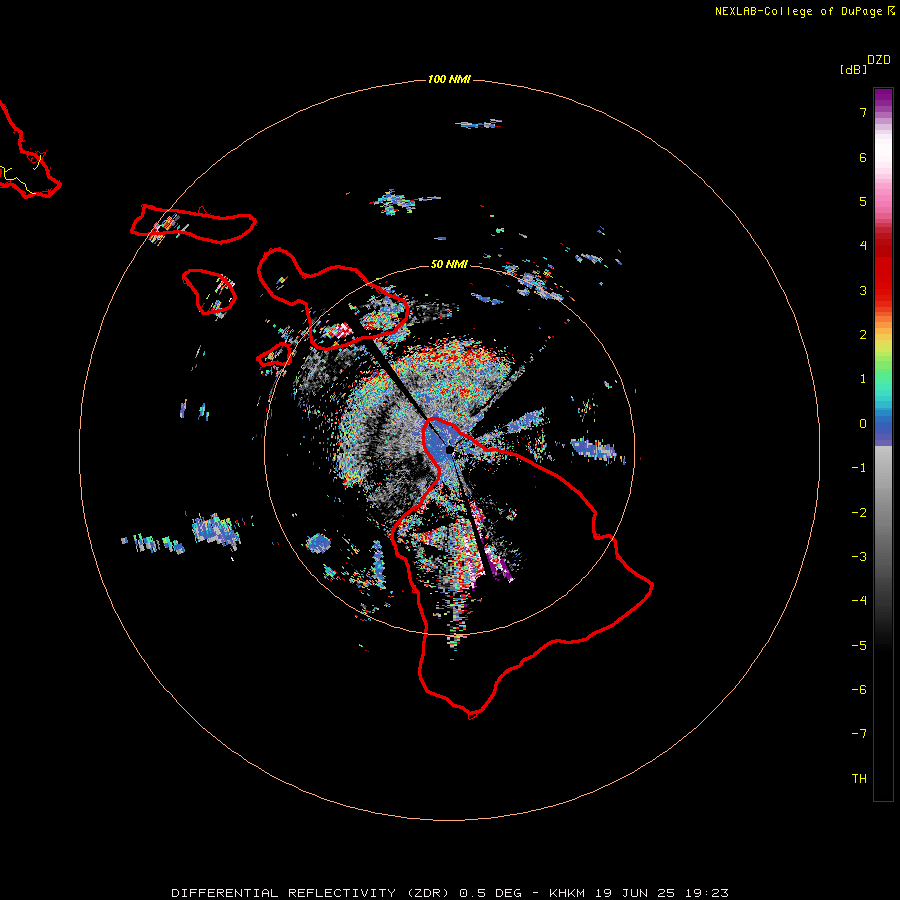Click the radar site center dot
900x900 pixels.
449,449
